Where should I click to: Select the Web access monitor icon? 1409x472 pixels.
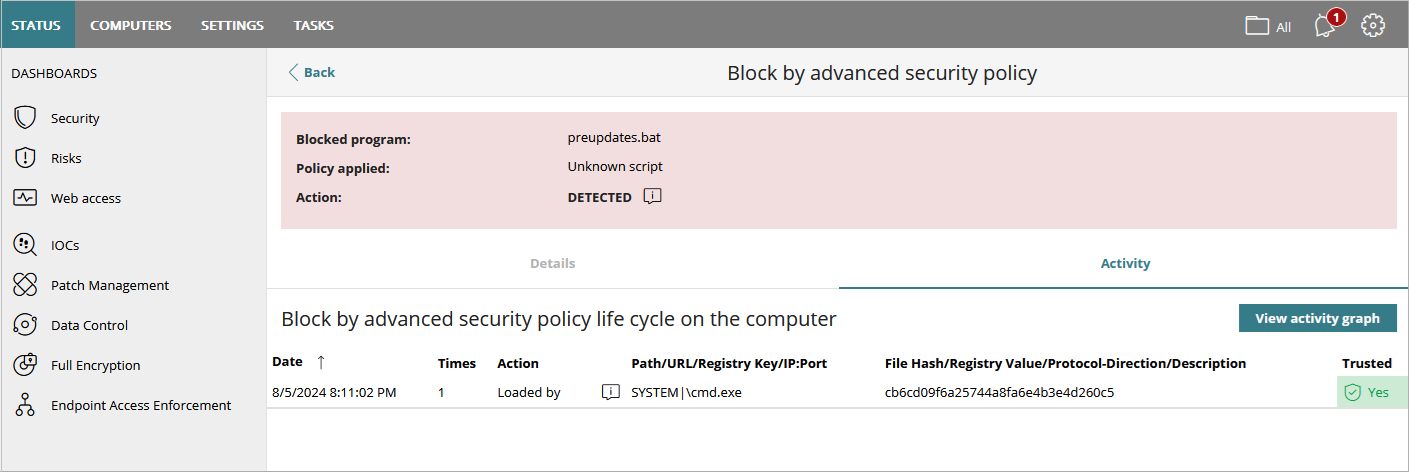click(25, 198)
